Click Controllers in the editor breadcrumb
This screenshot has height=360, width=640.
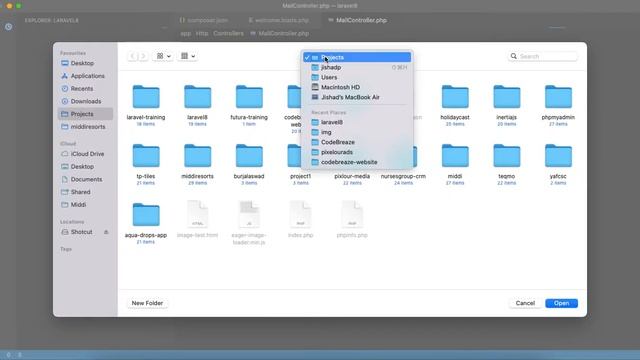228,33
